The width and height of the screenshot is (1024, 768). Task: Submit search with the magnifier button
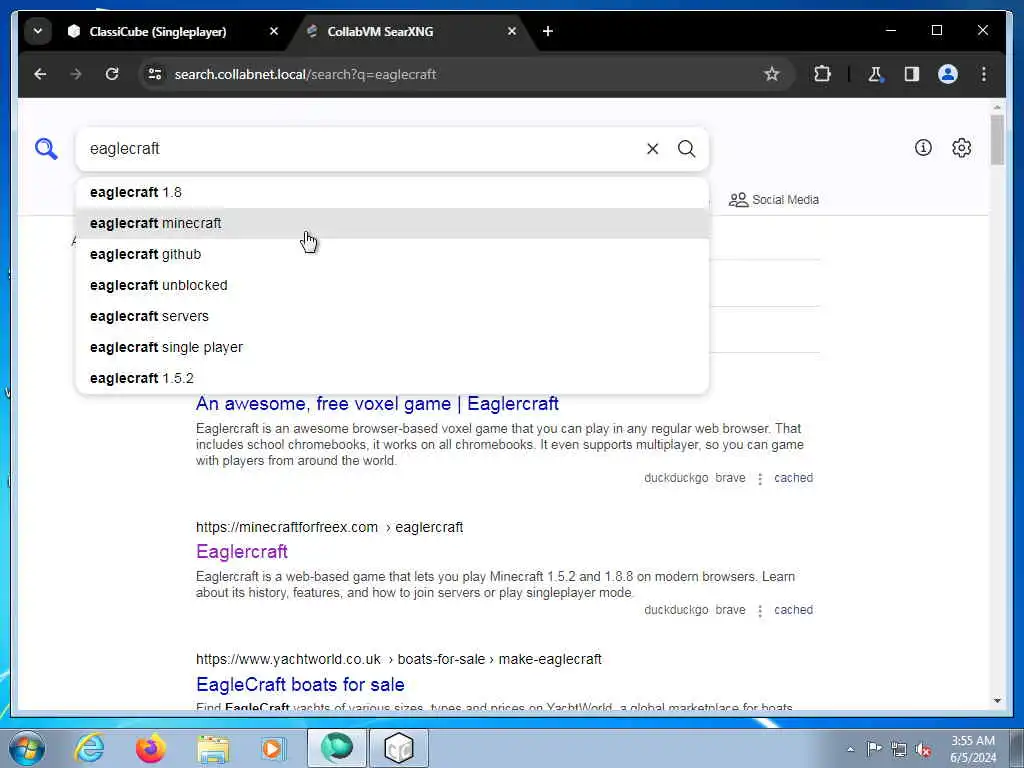tap(686, 149)
